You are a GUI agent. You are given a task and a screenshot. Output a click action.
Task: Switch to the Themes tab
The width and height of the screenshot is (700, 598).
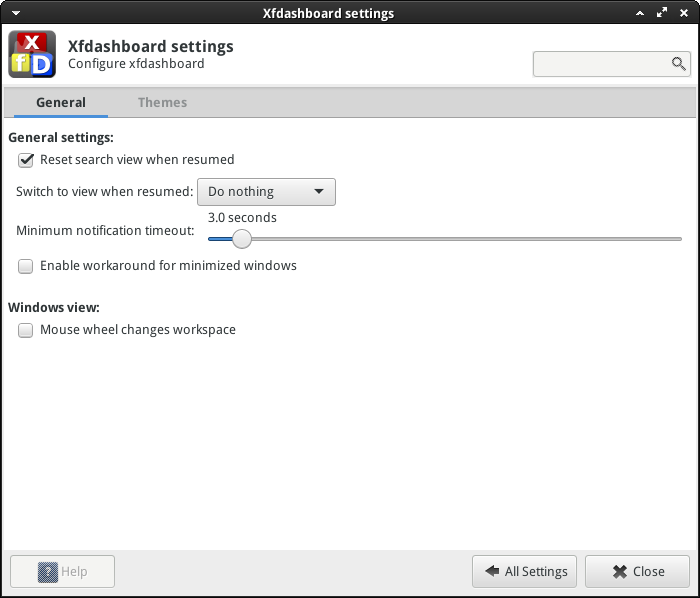[x=162, y=103]
